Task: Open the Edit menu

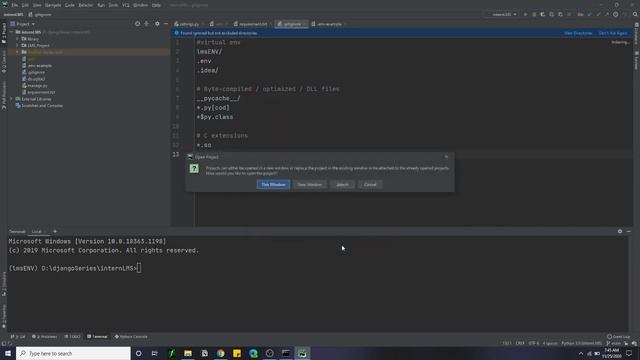Action: coord(25,5)
